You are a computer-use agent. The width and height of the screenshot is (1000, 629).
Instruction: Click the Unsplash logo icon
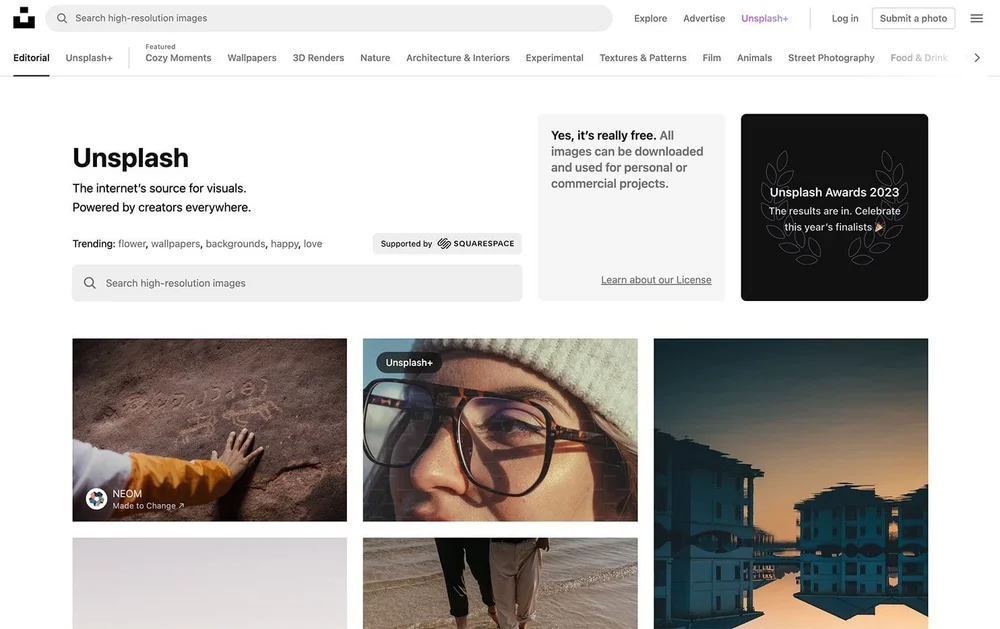24,18
